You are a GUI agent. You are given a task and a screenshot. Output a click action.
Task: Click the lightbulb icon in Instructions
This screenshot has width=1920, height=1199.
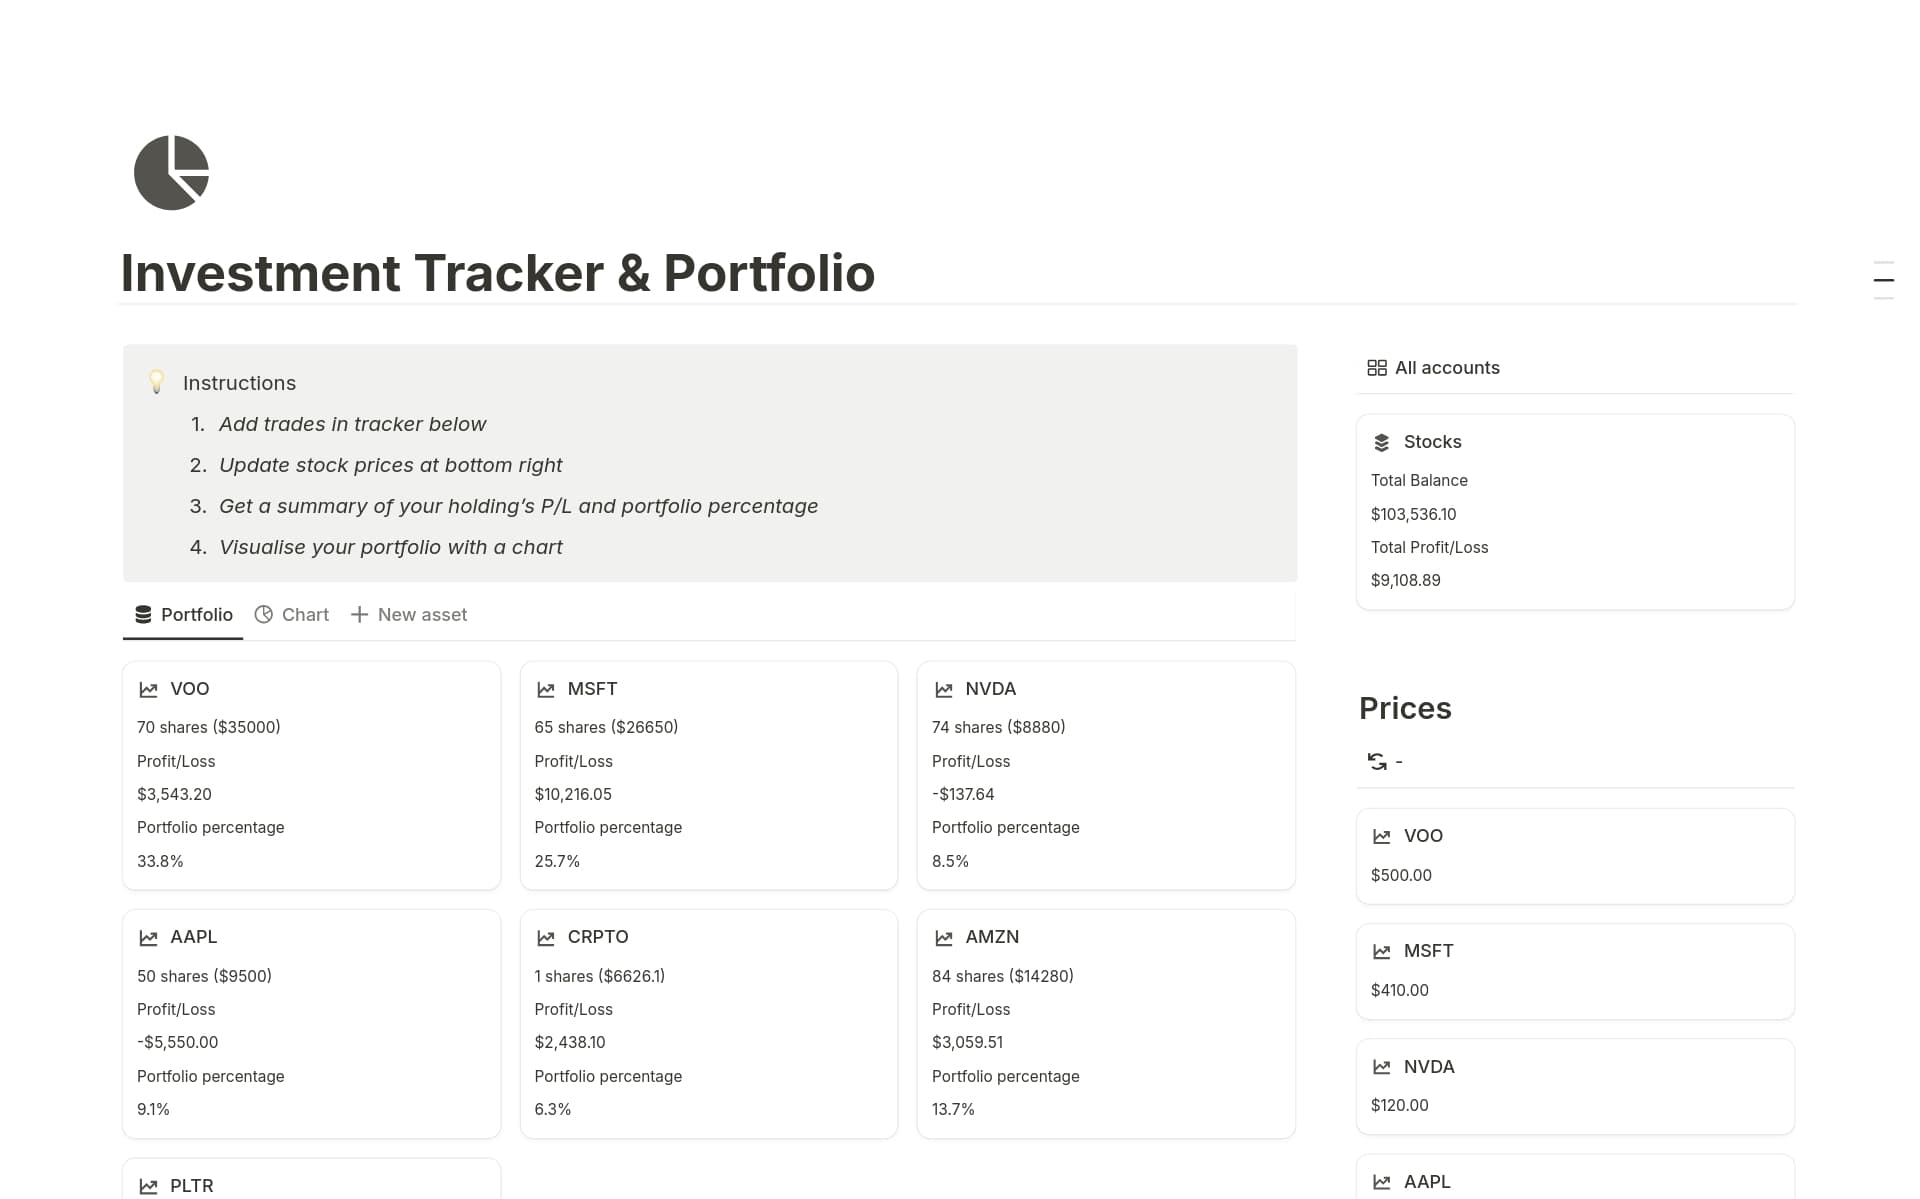pos(156,381)
